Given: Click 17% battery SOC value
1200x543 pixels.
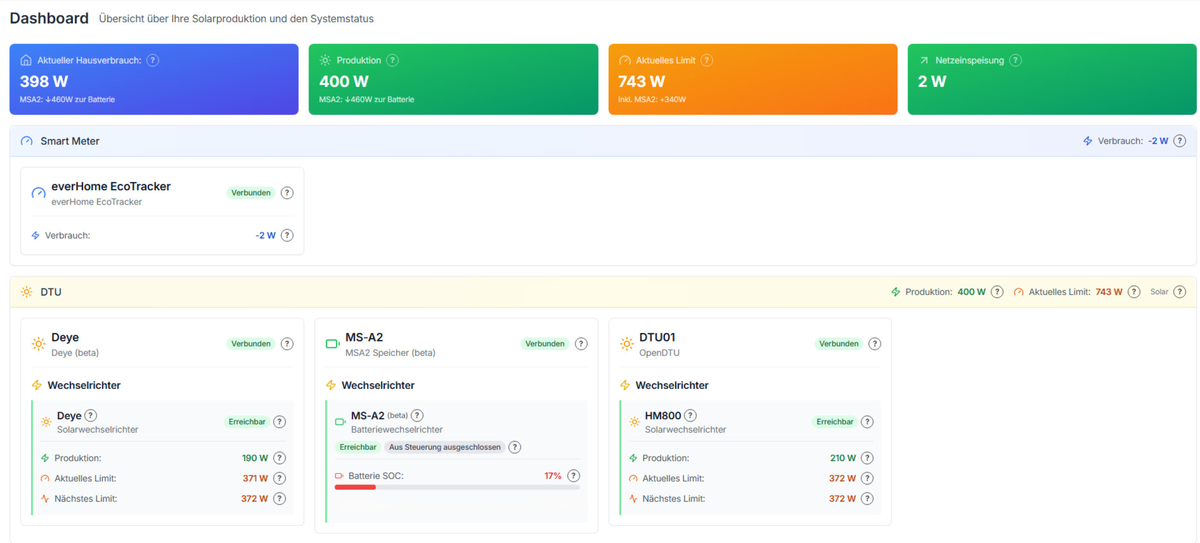Looking at the screenshot, I should pyautogui.click(x=553, y=476).
